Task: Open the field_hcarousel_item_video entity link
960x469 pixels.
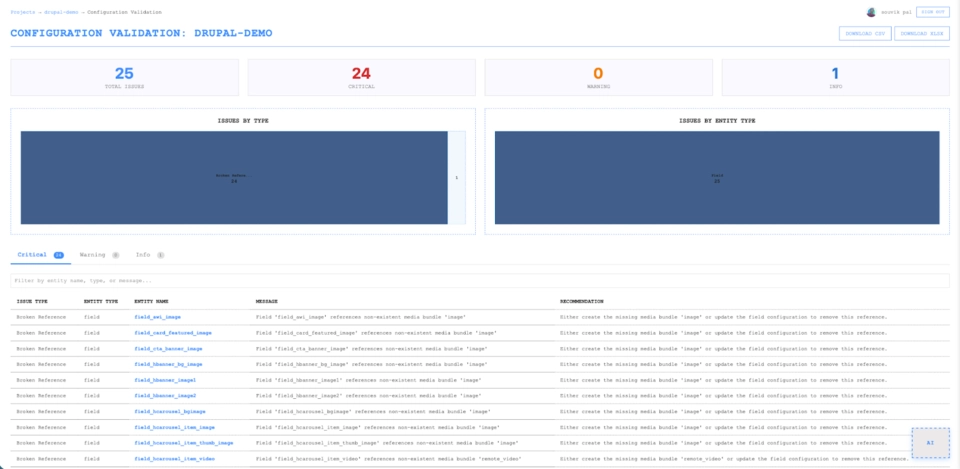Action: pyautogui.click(x=174, y=459)
